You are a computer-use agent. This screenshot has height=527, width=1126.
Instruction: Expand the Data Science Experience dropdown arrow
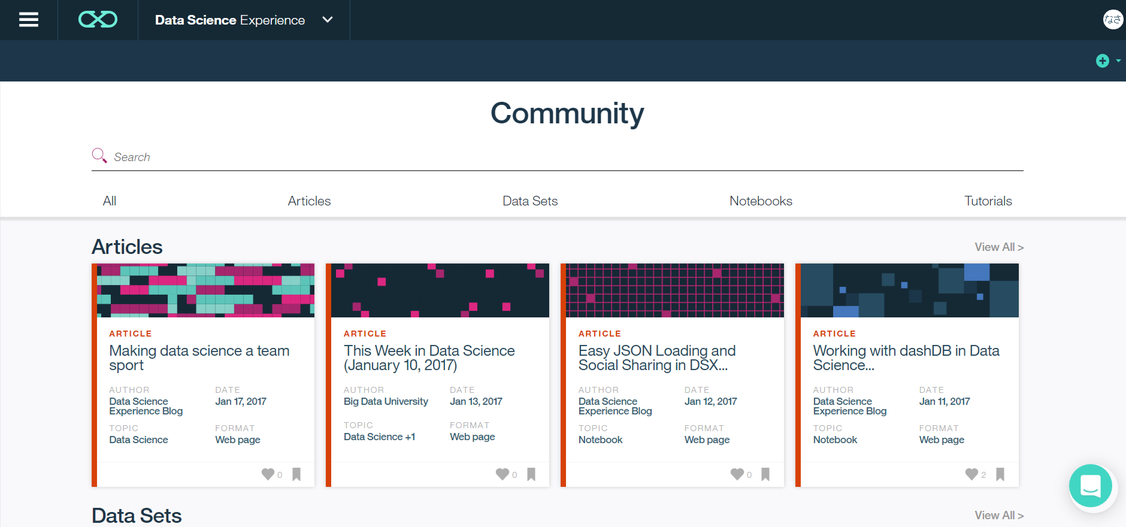pos(327,20)
